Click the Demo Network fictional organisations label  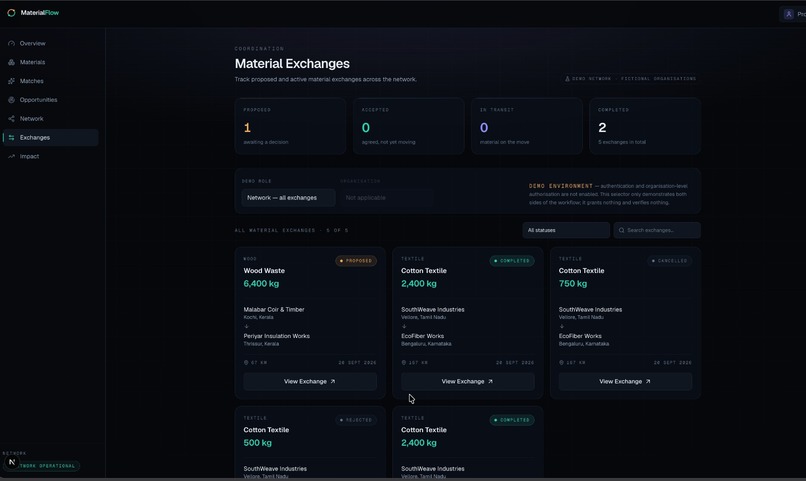click(631, 79)
